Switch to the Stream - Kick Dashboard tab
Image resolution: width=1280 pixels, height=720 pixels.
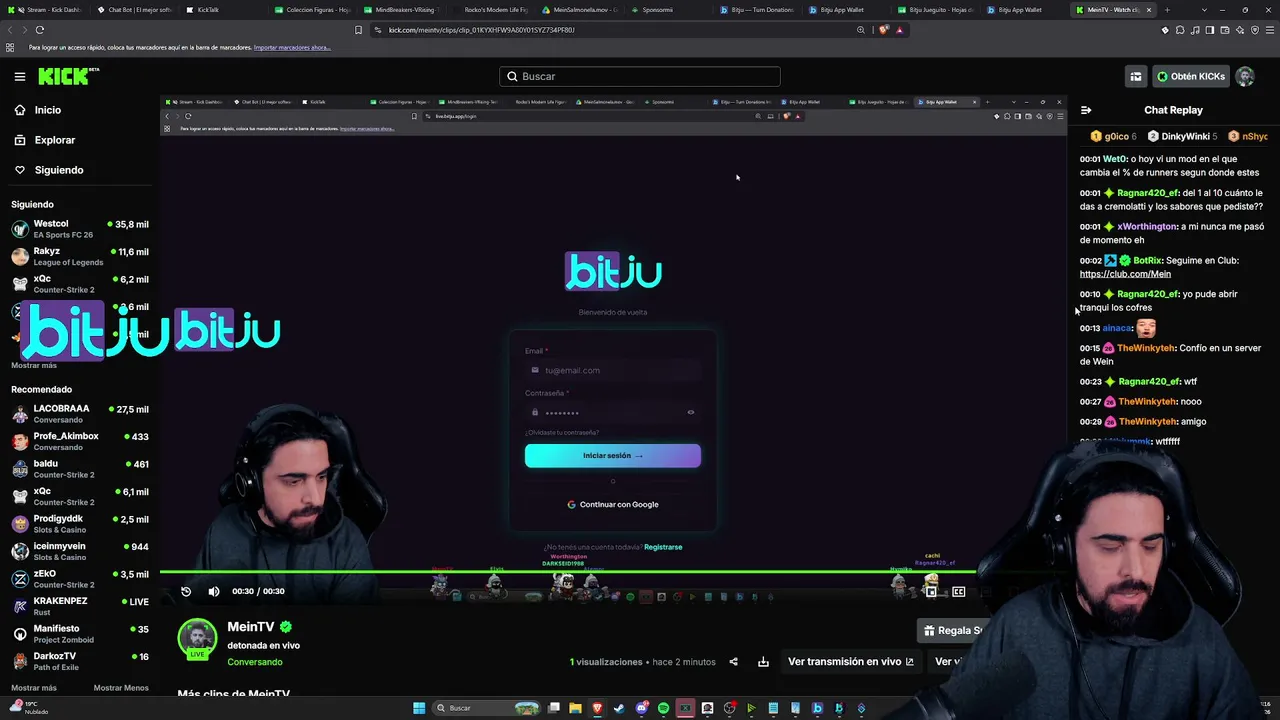click(x=46, y=10)
